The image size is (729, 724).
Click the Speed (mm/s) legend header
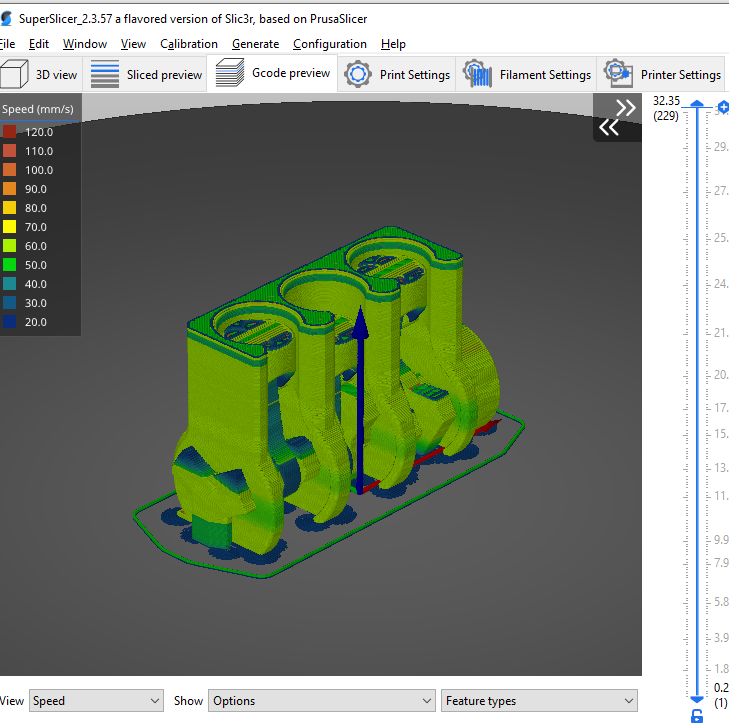point(38,109)
